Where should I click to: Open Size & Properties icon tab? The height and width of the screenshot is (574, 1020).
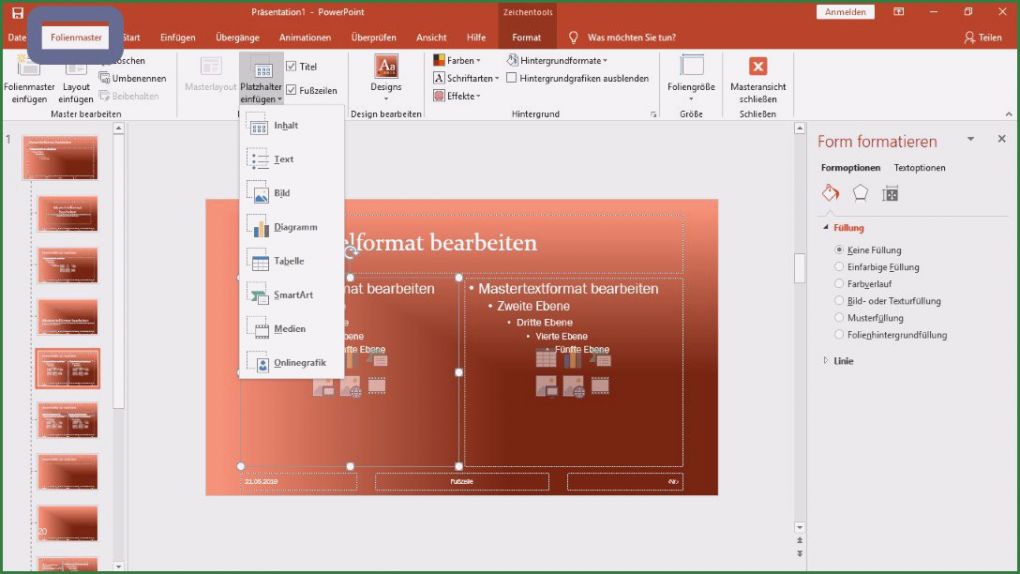[x=891, y=193]
